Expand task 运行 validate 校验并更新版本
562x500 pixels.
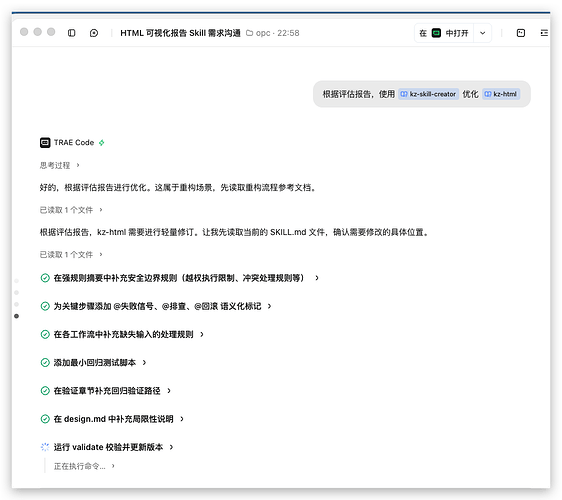(113, 447)
